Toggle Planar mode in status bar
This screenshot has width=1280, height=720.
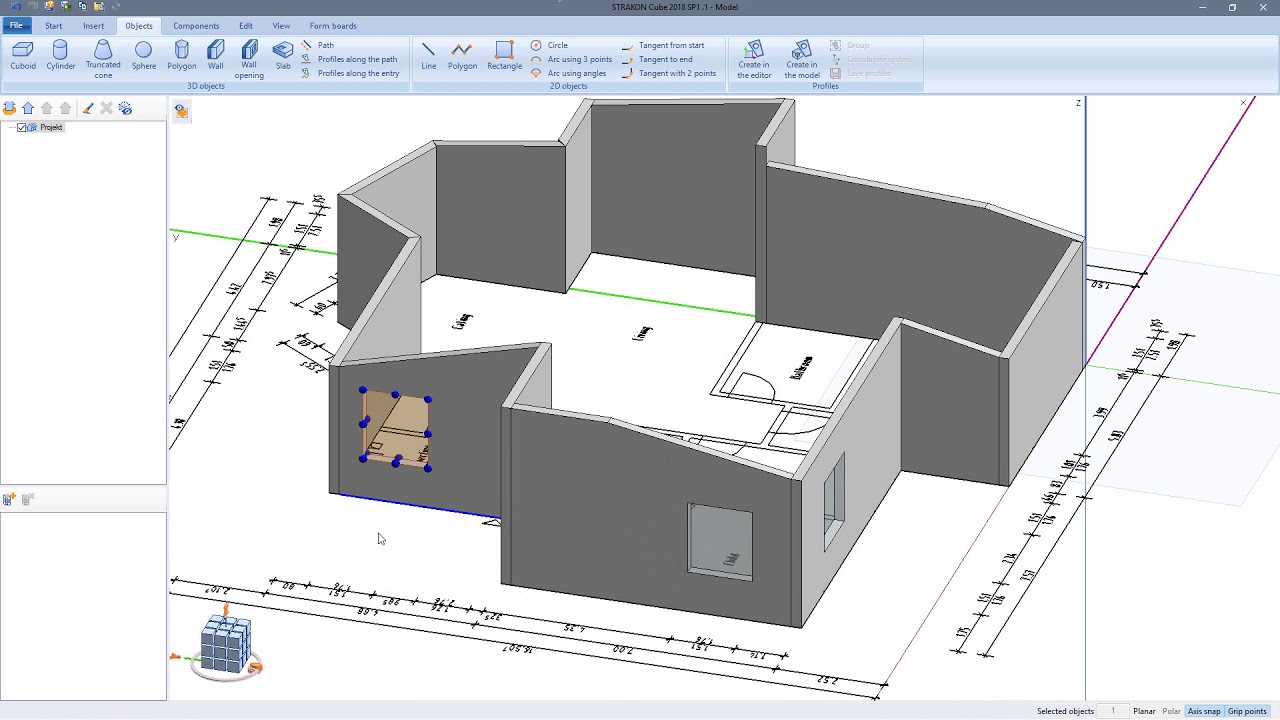coord(1144,711)
